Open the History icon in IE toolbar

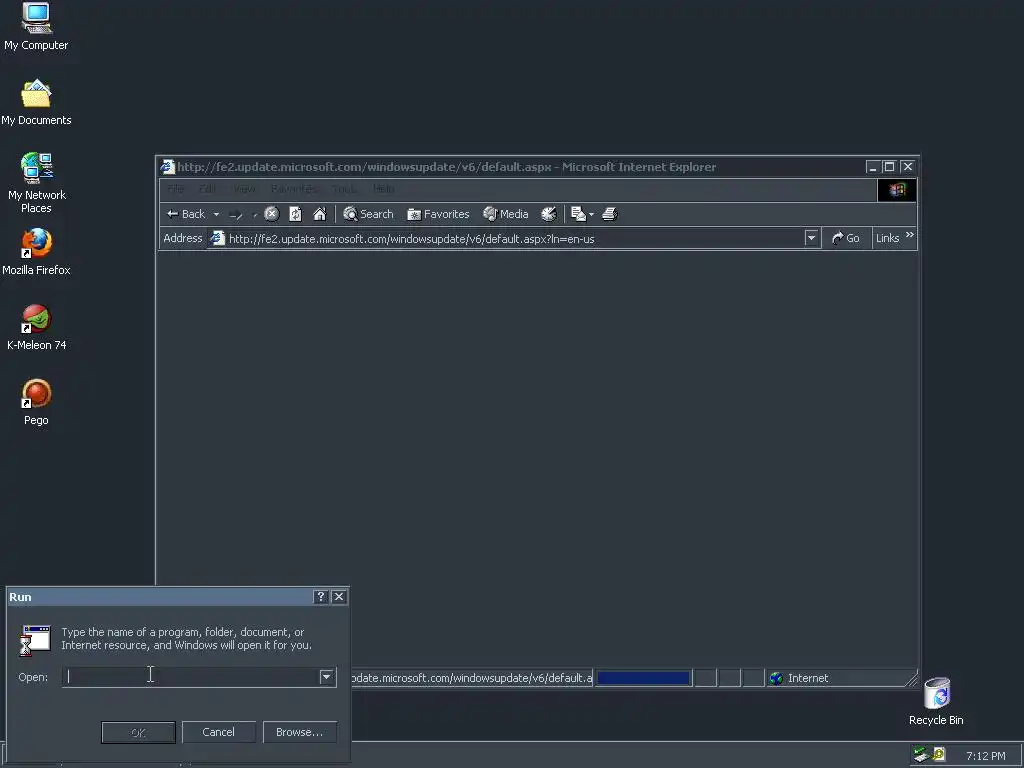coord(549,214)
